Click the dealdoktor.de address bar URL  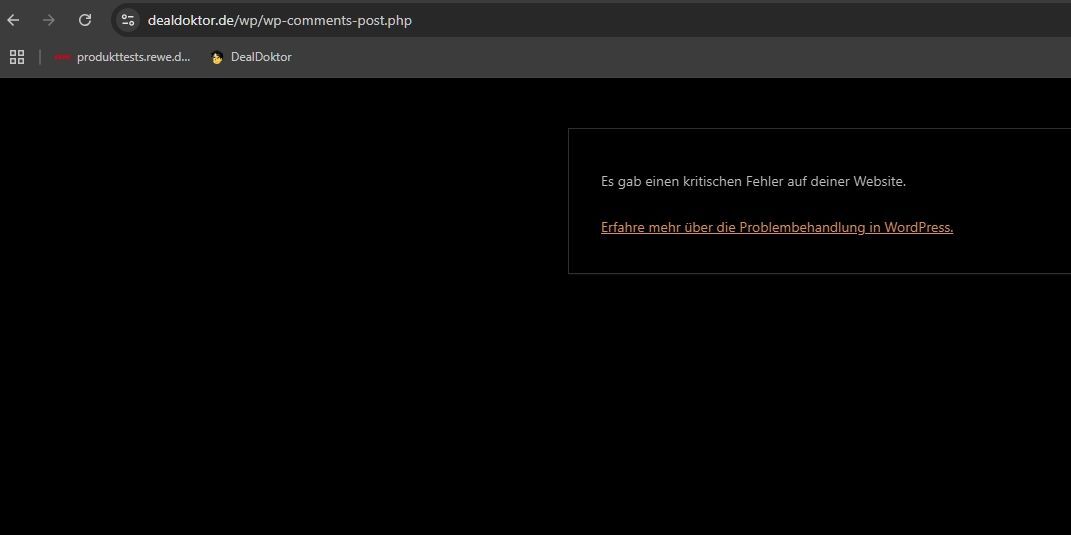point(280,20)
